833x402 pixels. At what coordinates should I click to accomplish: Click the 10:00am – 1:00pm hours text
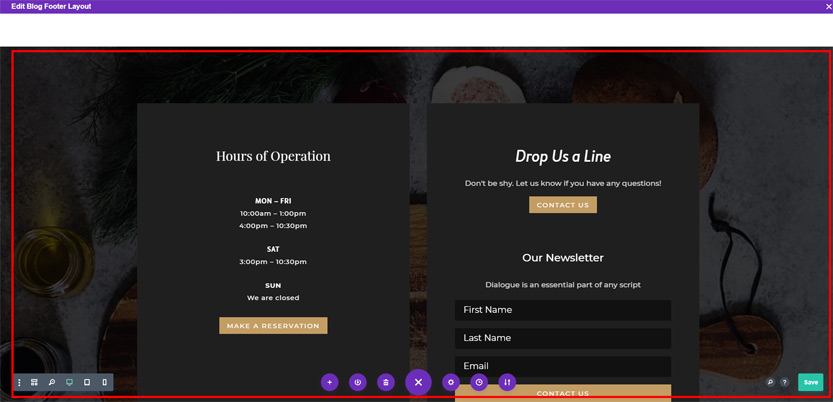[273, 213]
